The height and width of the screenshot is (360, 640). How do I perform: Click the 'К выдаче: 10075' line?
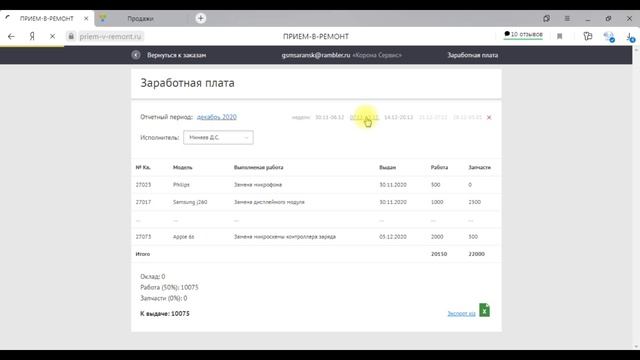(x=165, y=313)
